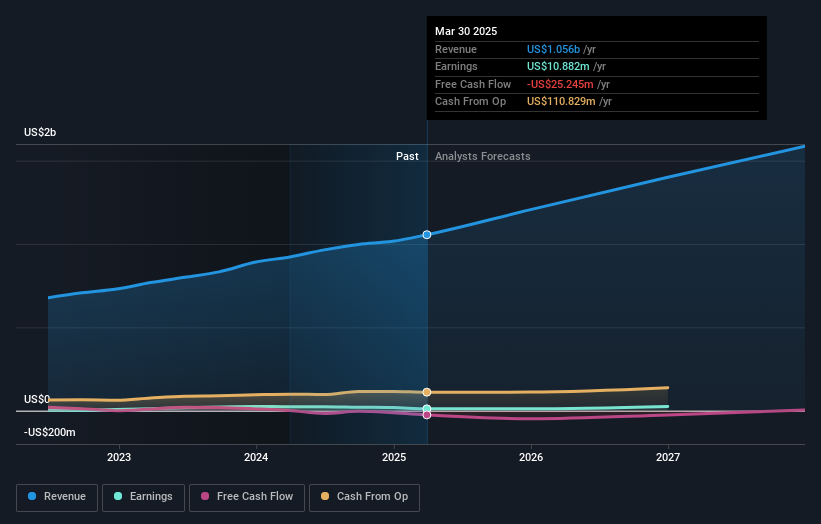This screenshot has width=821, height=524.
Task: Click the Earnings row label in tooltip
Action: coord(456,66)
